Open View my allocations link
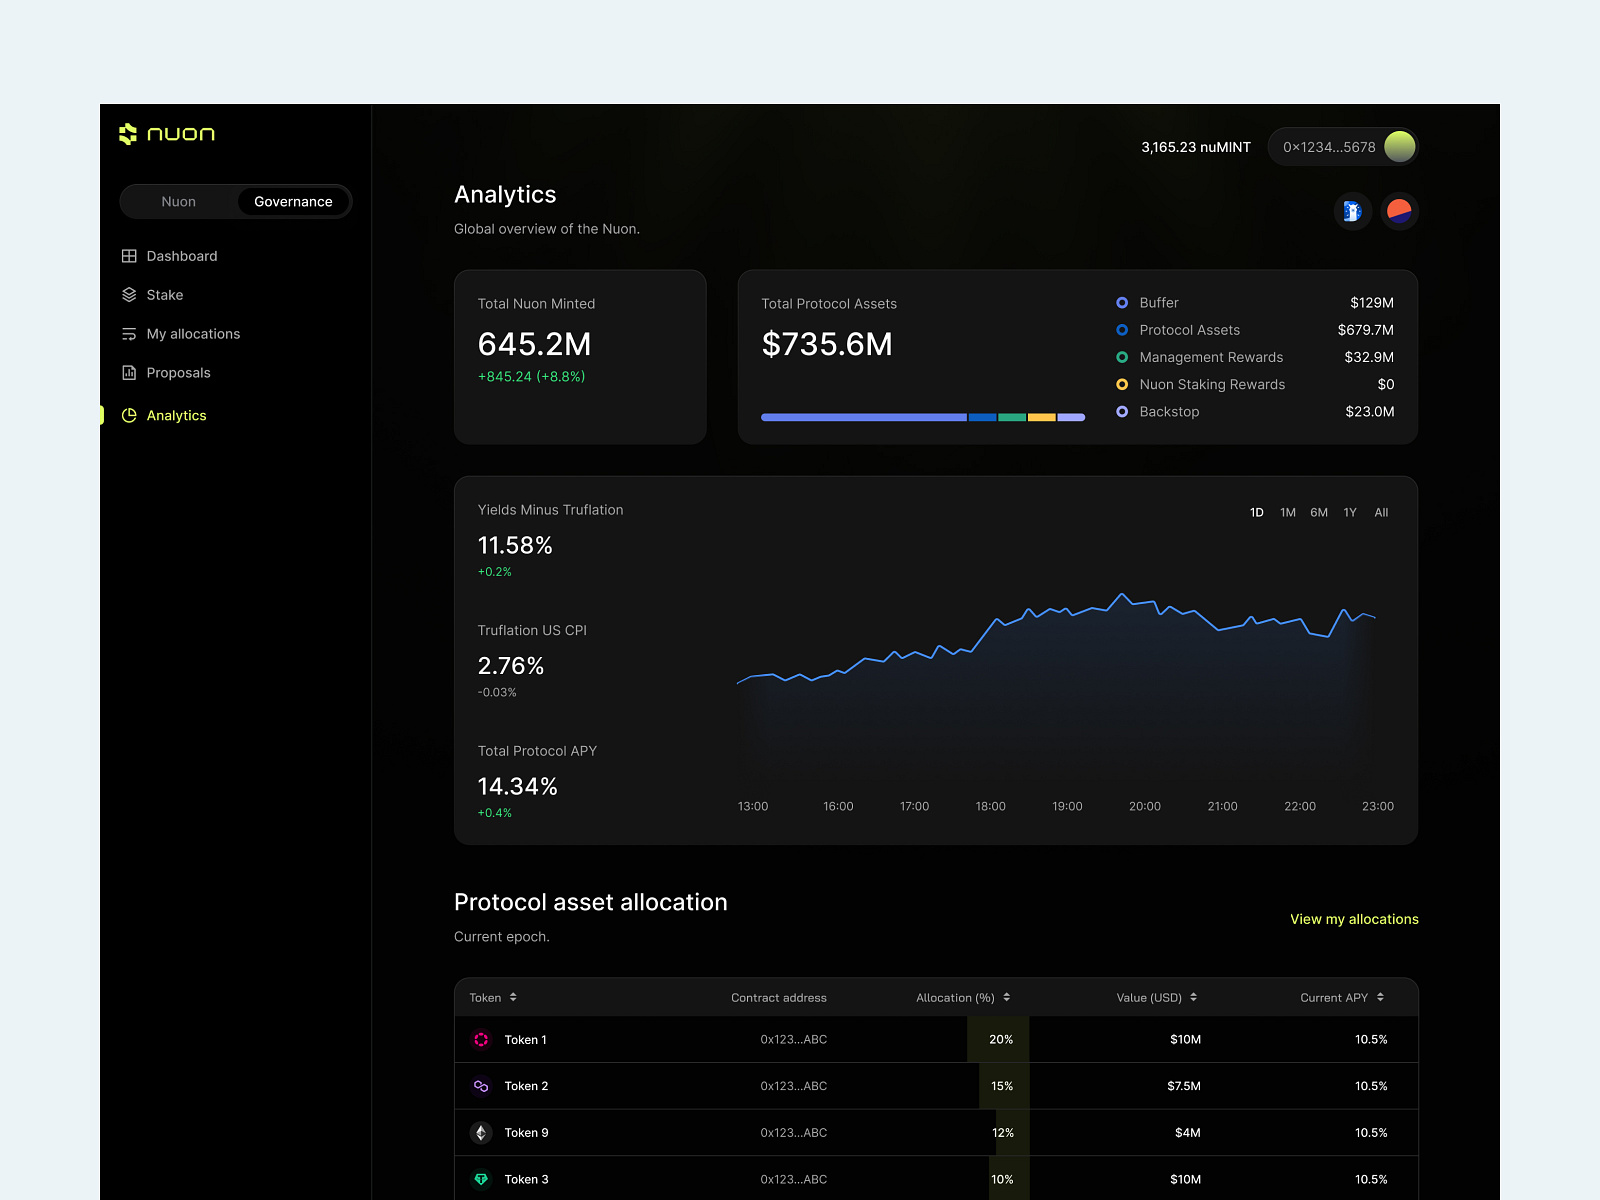This screenshot has width=1600, height=1200. point(1353,919)
